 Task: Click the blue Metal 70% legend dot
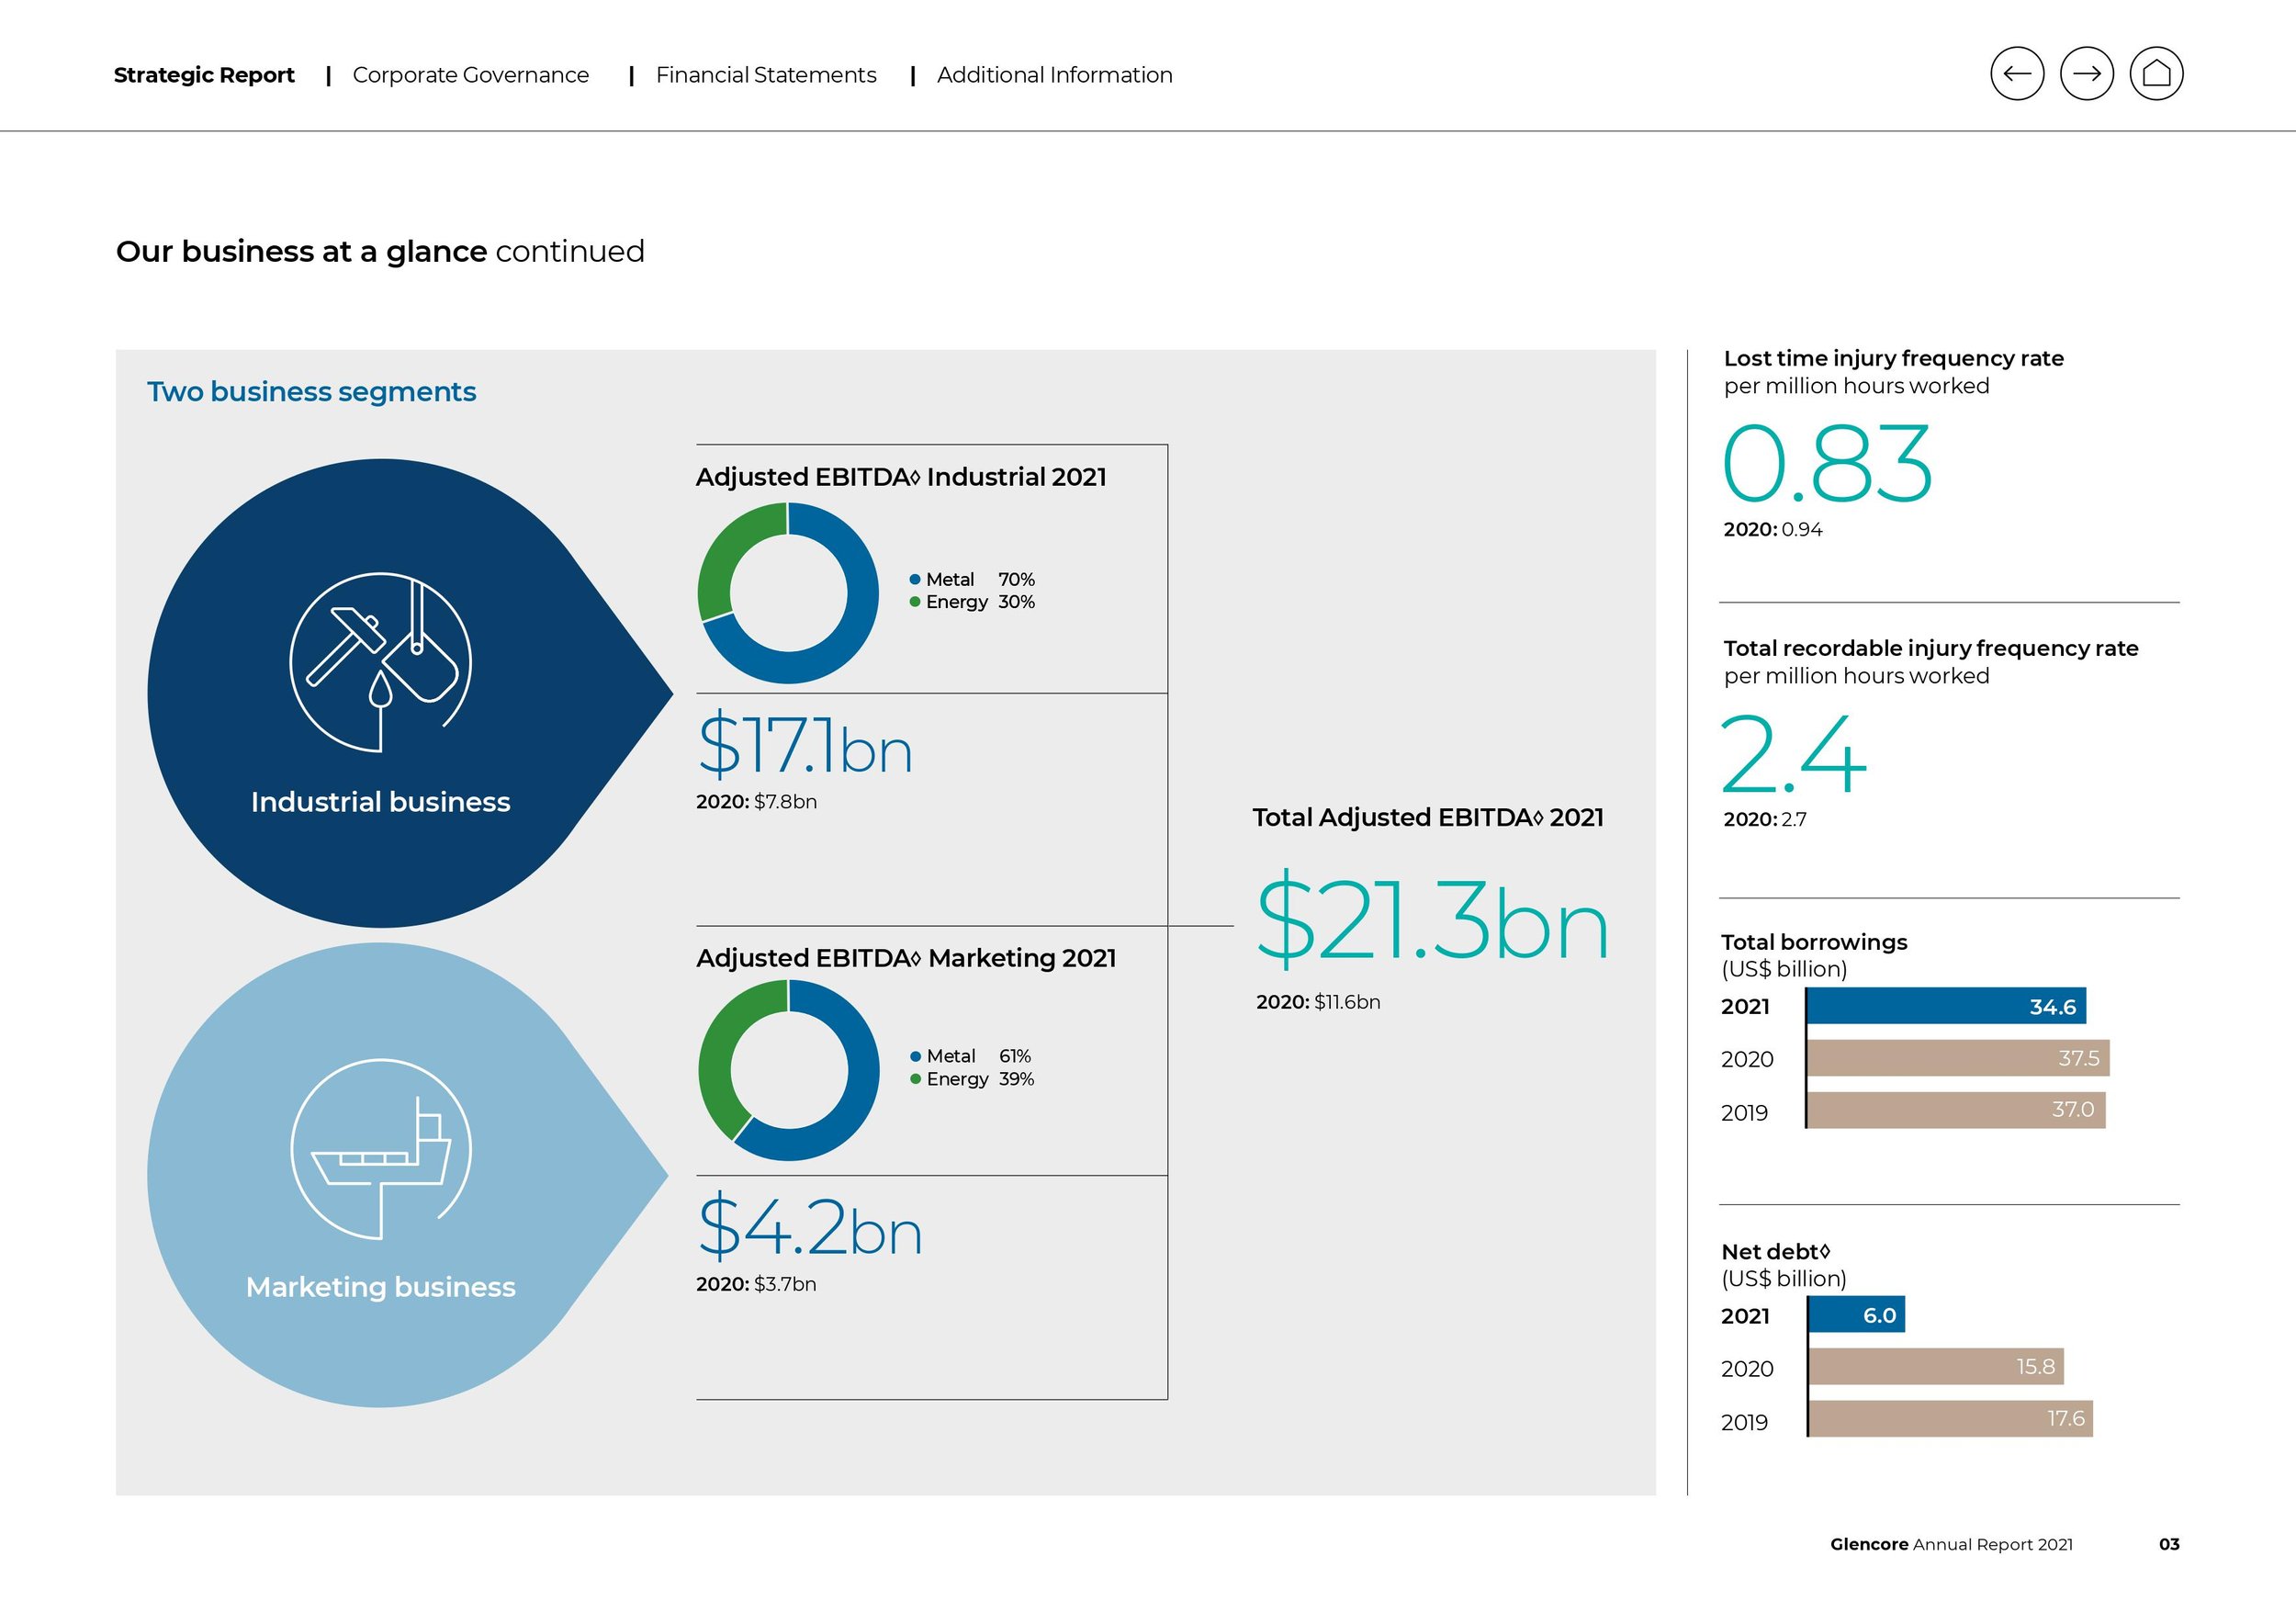pyautogui.click(x=914, y=580)
